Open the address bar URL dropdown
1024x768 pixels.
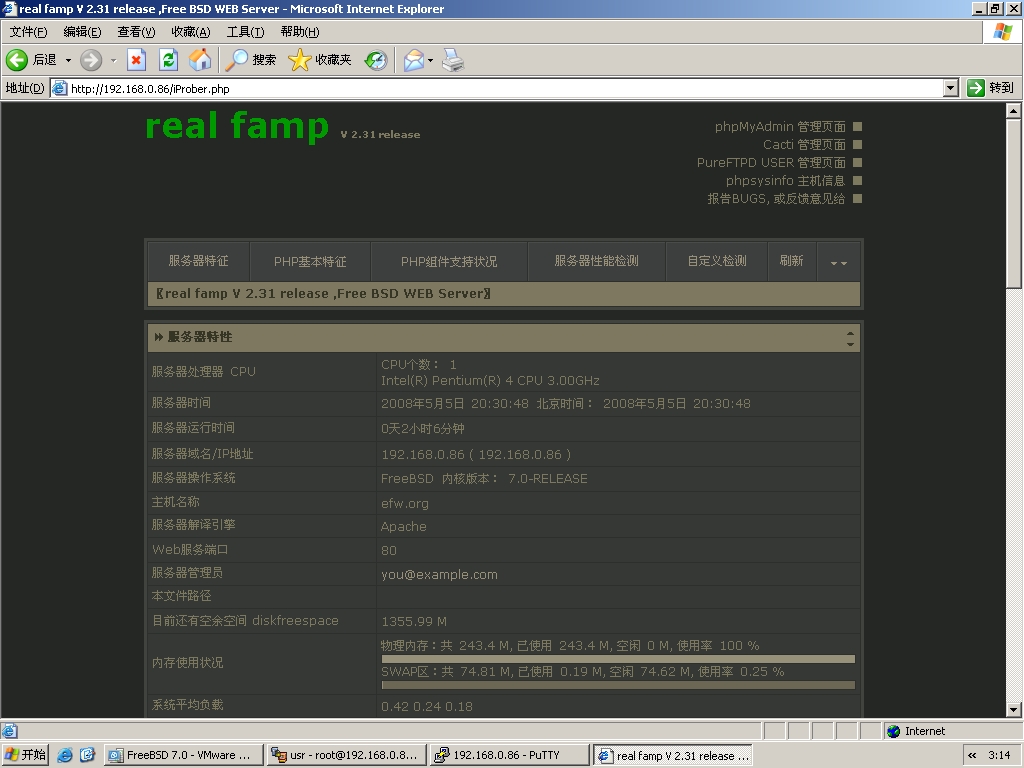click(951, 88)
